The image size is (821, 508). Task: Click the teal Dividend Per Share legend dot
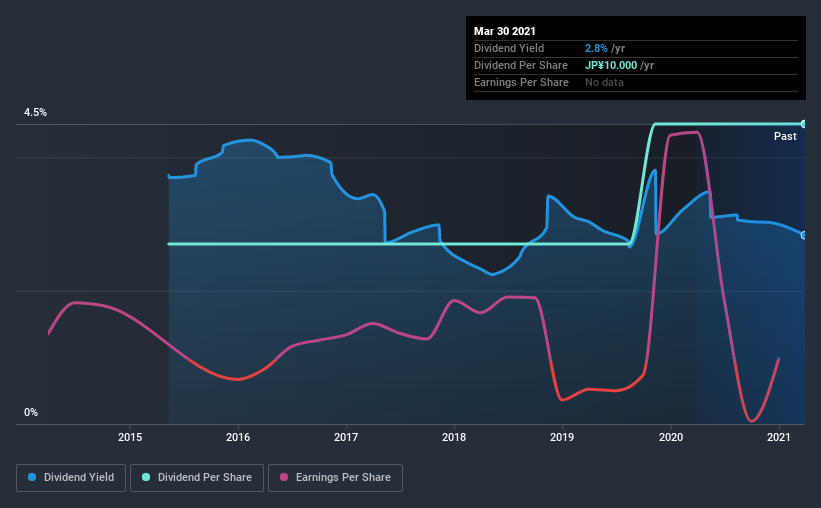click(146, 477)
